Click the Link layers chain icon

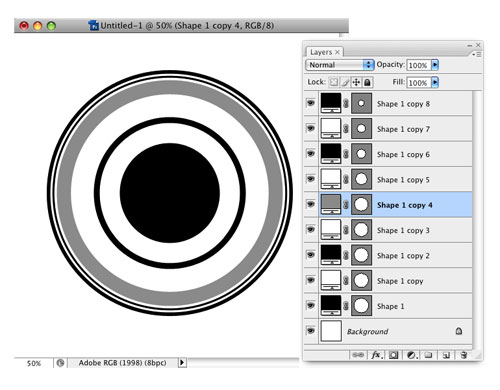358,355
